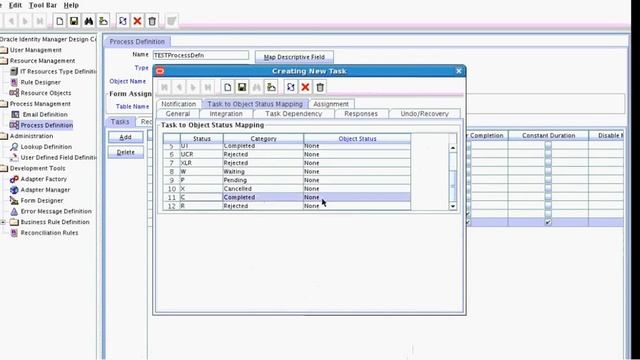This screenshot has height=360, width=640.
Task: Open Form Designer in the tree
Action: pos(37,201)
